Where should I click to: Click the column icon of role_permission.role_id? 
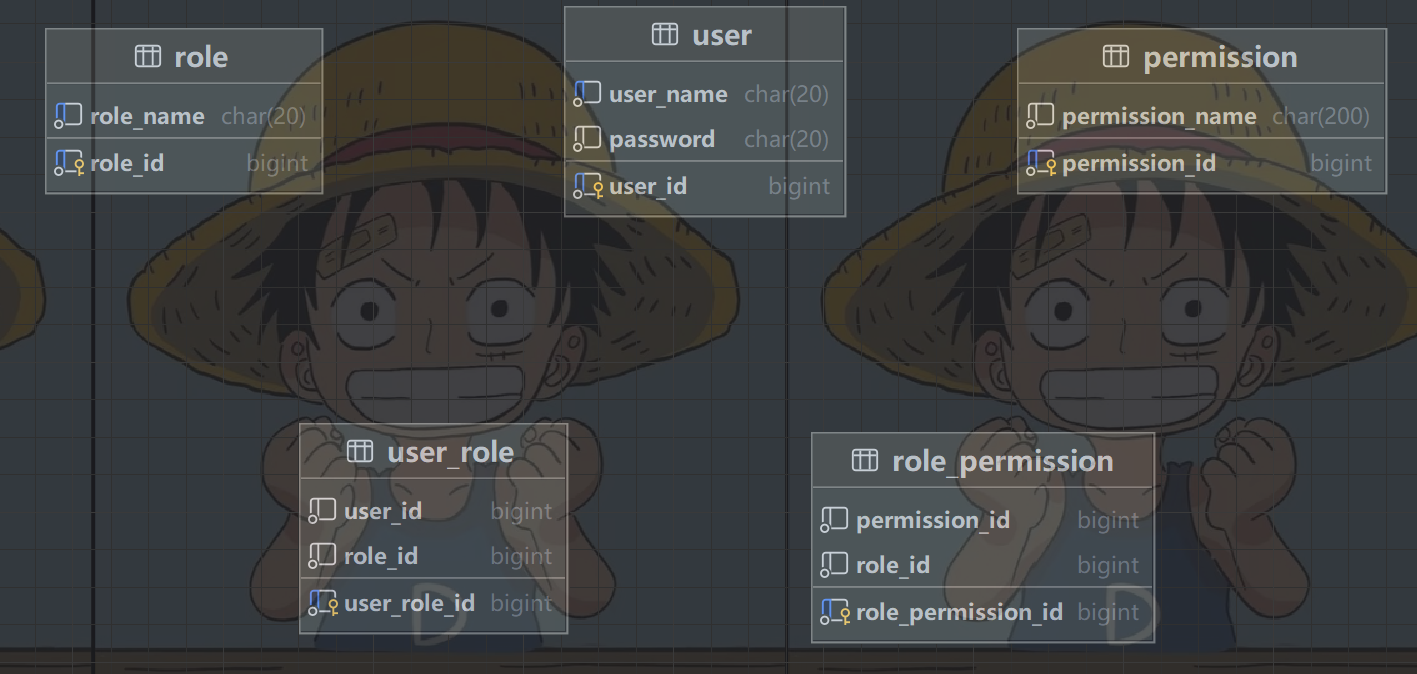click(x=834, y=565)
